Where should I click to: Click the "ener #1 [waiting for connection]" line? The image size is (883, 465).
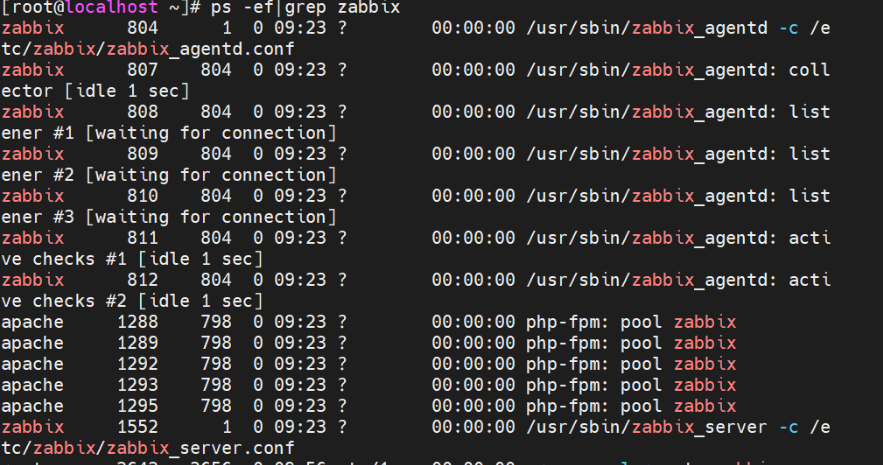tap(168, 133)
